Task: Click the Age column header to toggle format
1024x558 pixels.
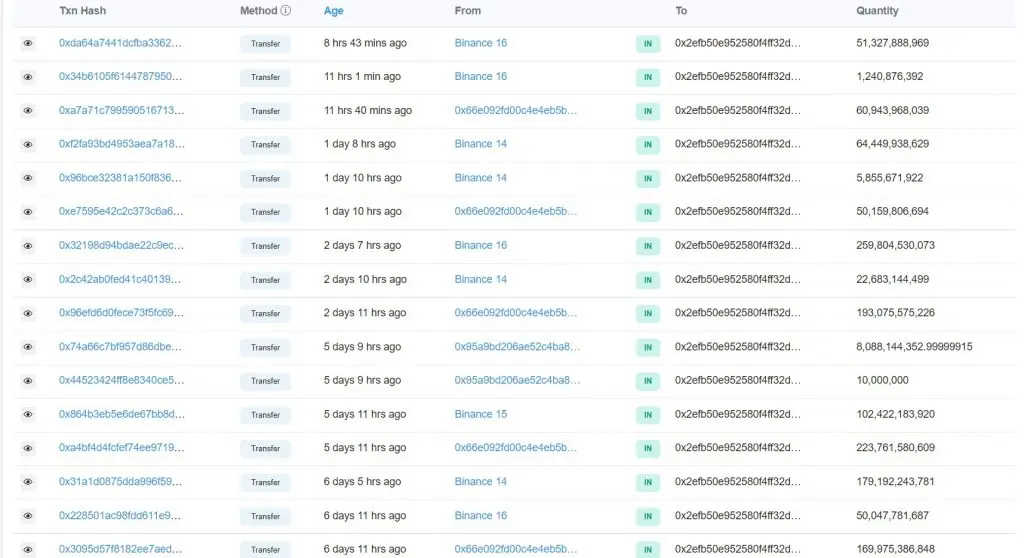Action: pos(333,11)
